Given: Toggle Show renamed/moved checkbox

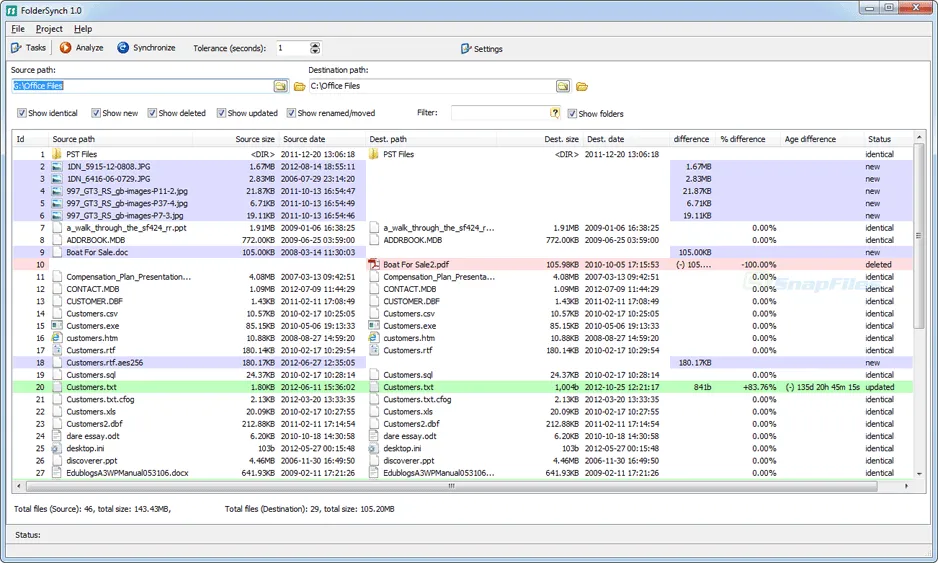Looking at the screenshot, I should pyautogui.click(x=291, y=113).
